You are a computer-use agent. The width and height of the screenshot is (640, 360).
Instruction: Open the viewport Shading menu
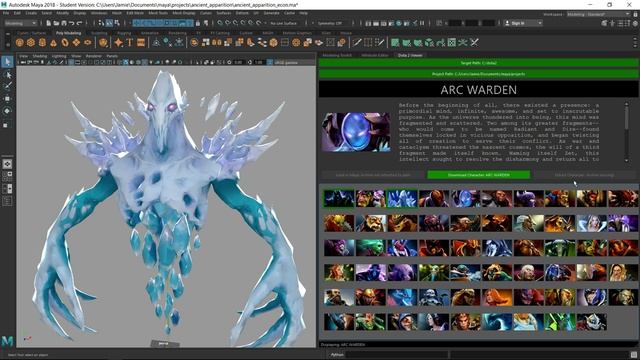coord(40,56)
